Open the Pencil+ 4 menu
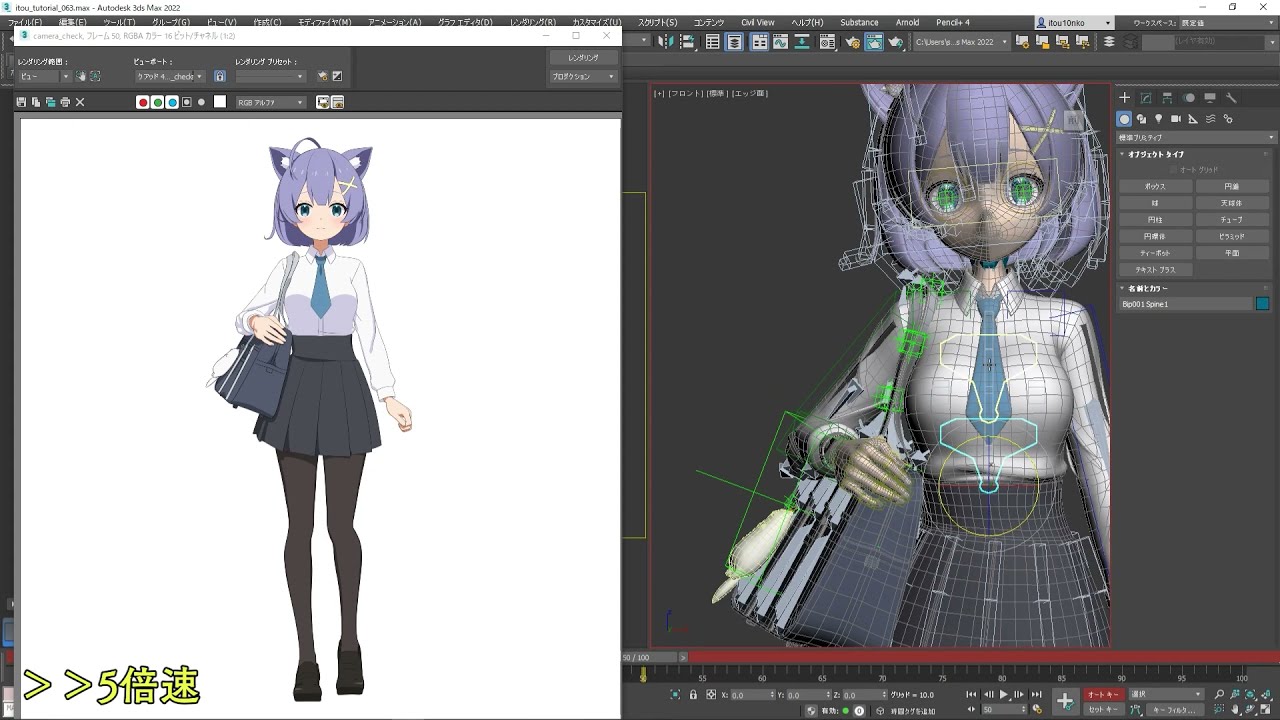The image size is (1280, 720). [953, 22]
